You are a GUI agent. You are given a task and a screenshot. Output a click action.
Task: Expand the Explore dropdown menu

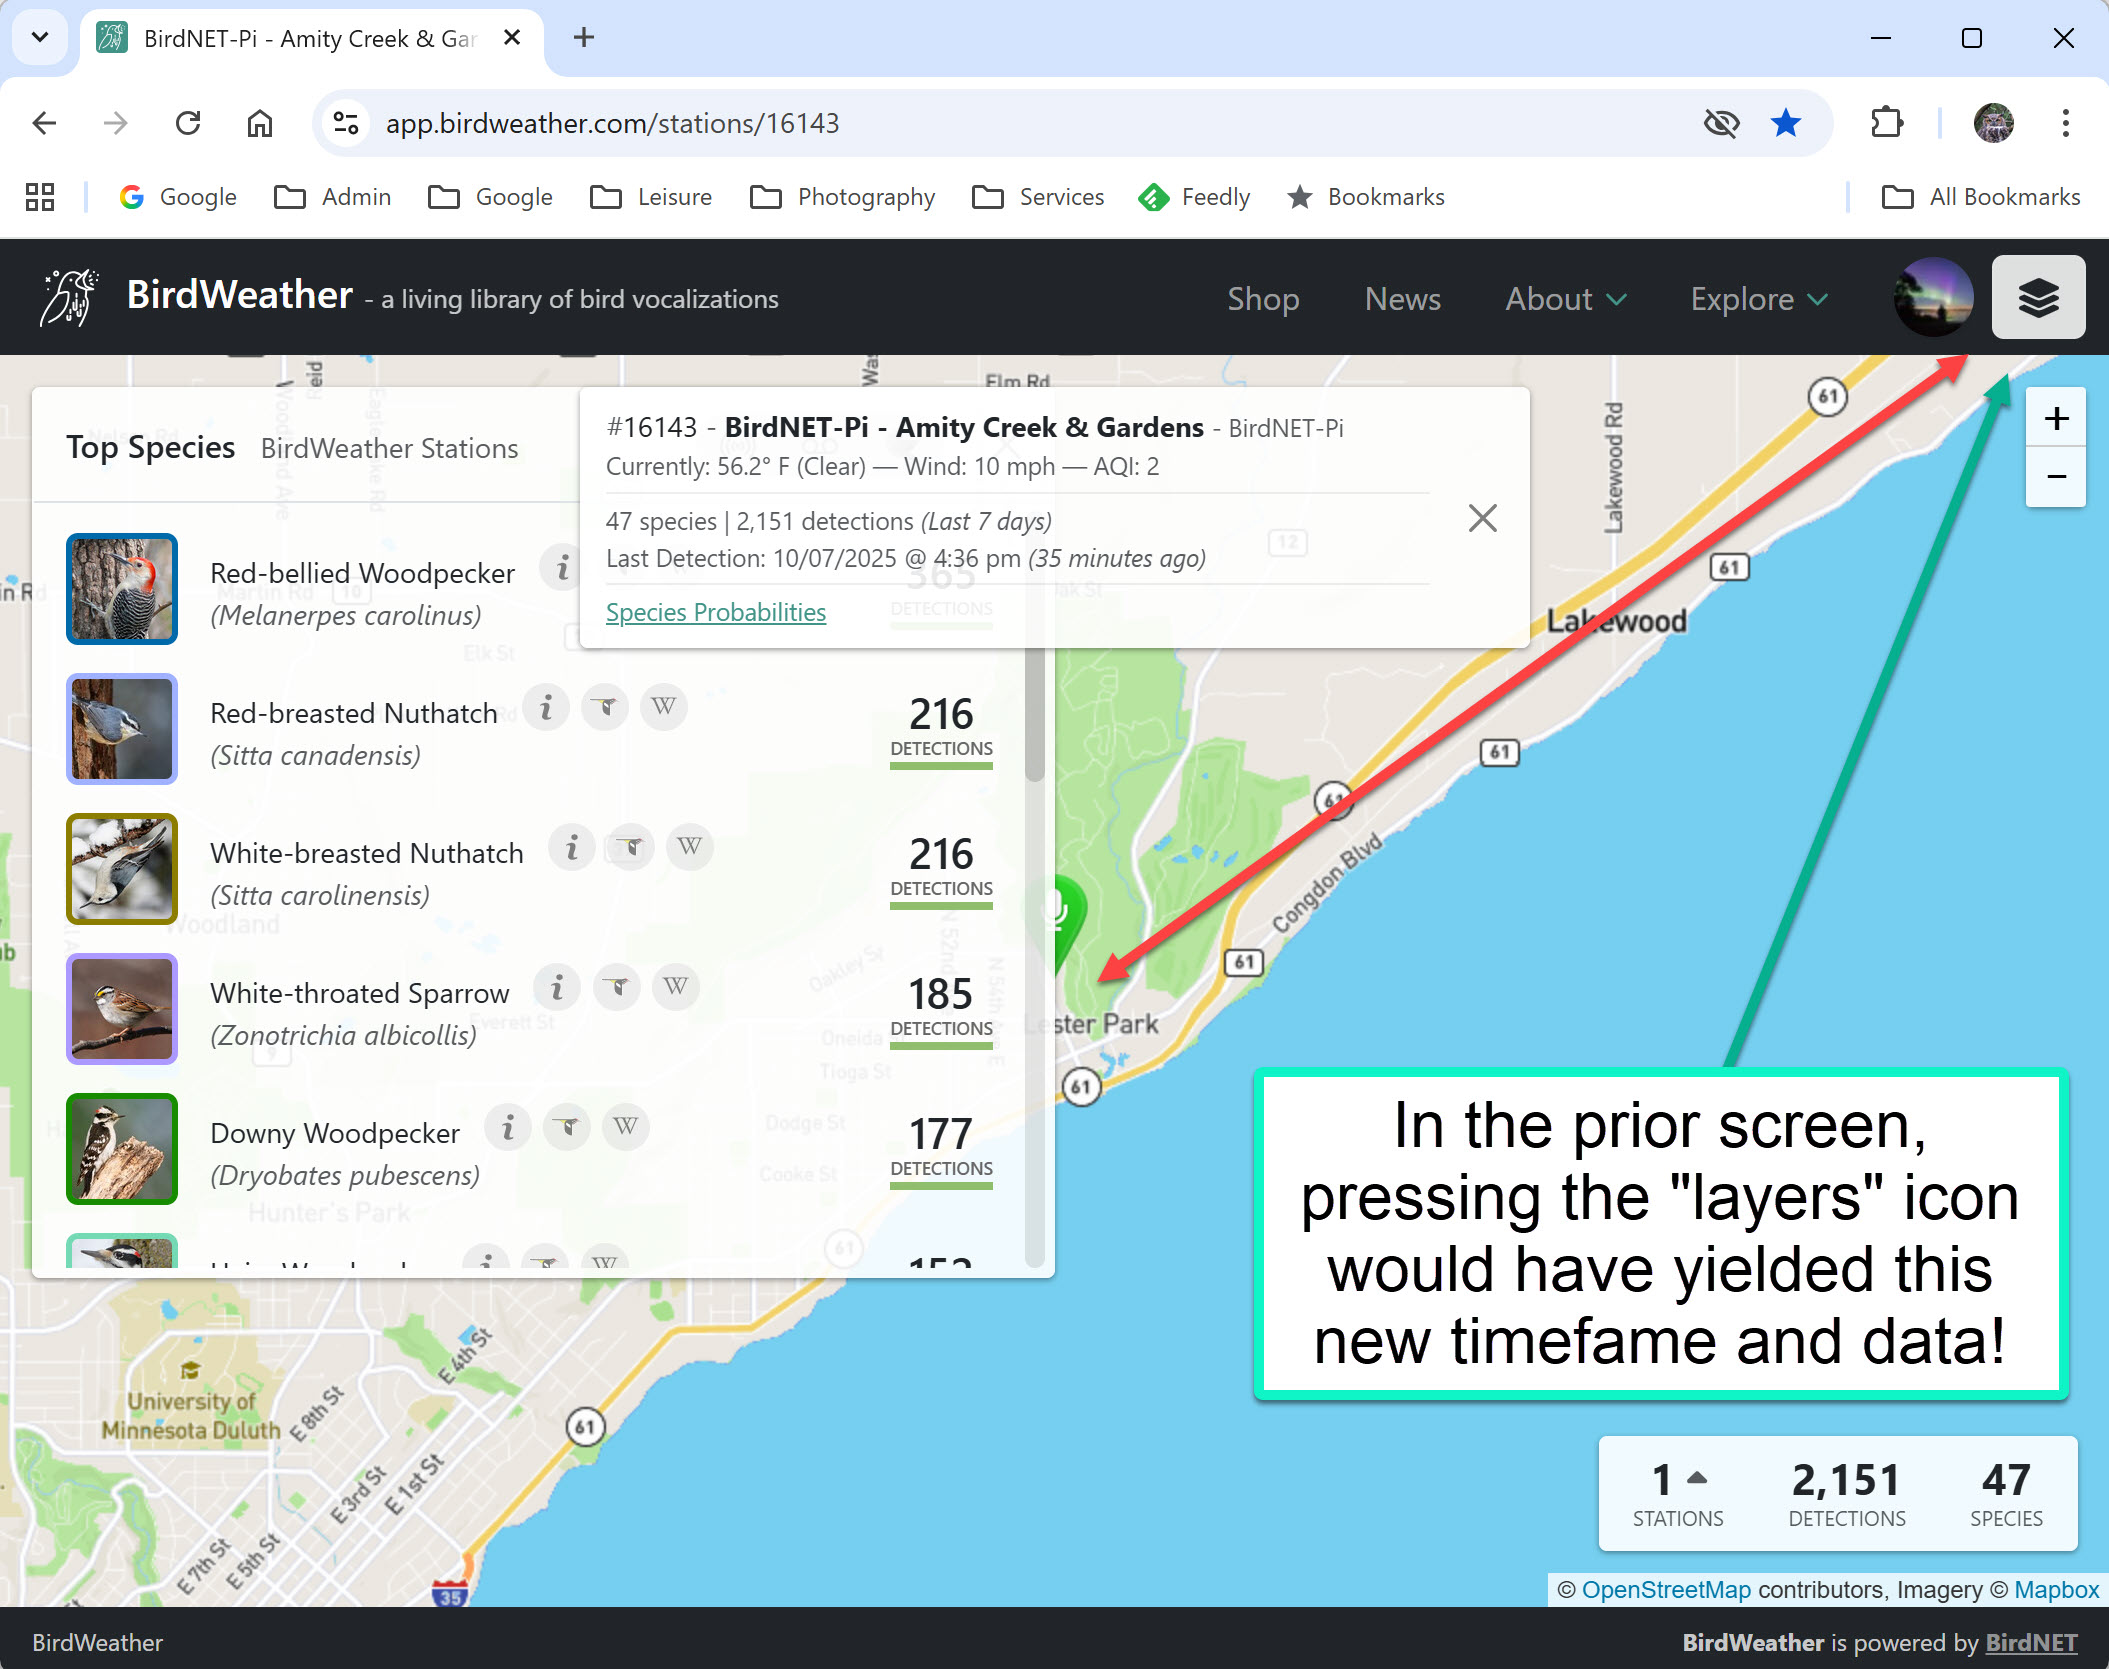coord(1759,299)
